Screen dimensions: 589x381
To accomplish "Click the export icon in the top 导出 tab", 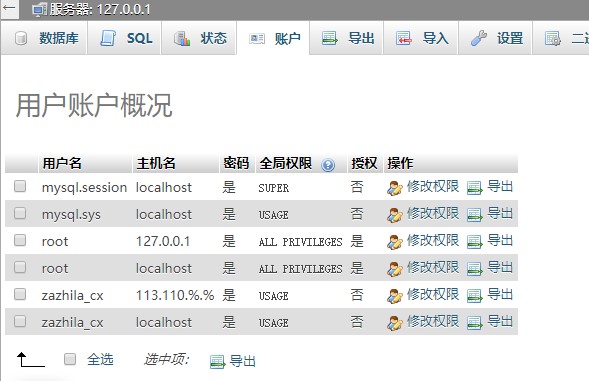I will [x=330, y=38].
